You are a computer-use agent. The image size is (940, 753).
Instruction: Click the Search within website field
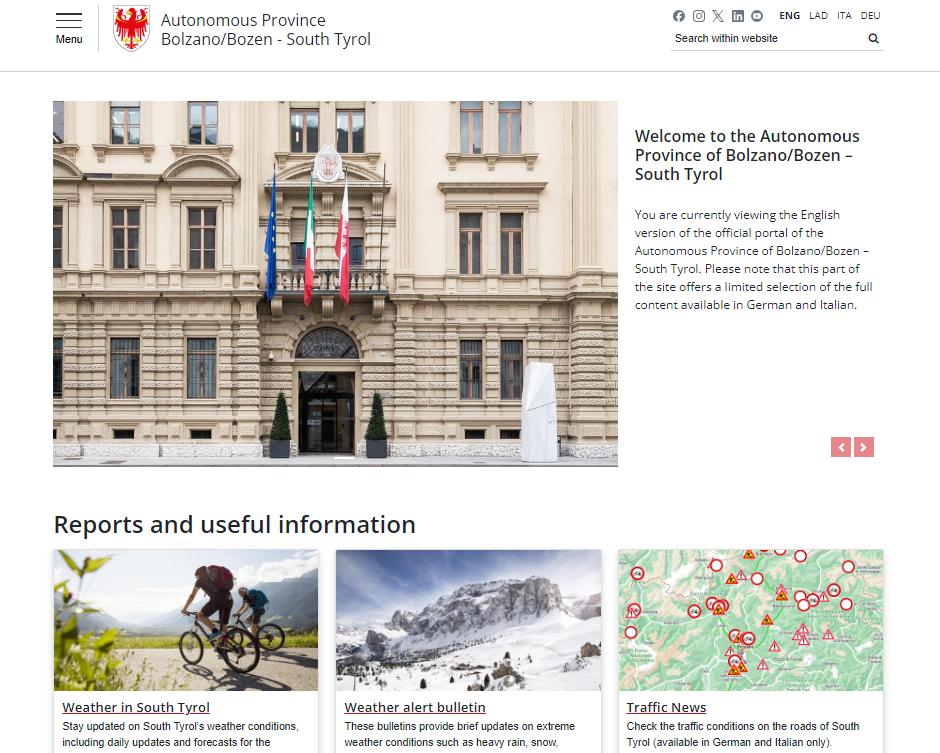pyautogui.click(x=765, y=39)
